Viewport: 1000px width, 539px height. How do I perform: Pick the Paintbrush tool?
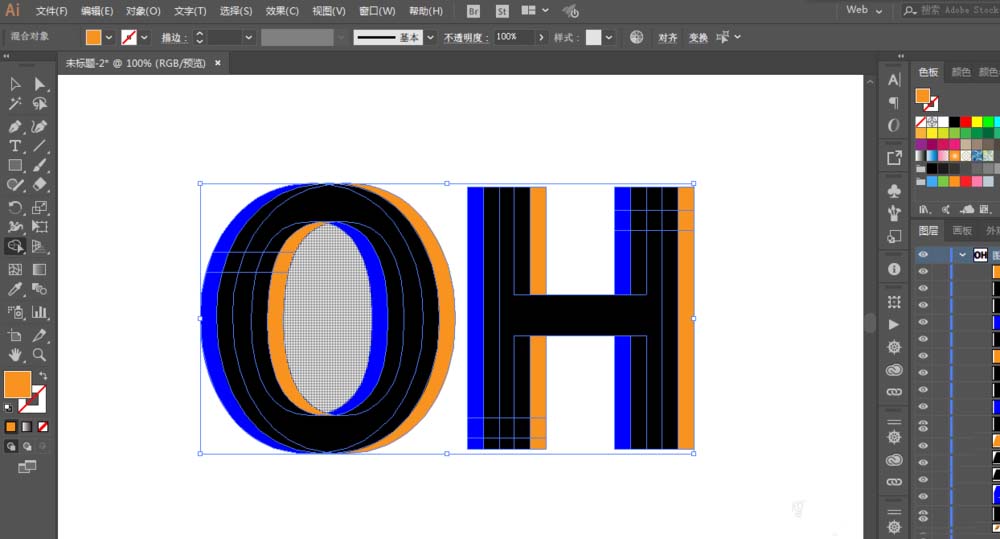click(40, 165)
